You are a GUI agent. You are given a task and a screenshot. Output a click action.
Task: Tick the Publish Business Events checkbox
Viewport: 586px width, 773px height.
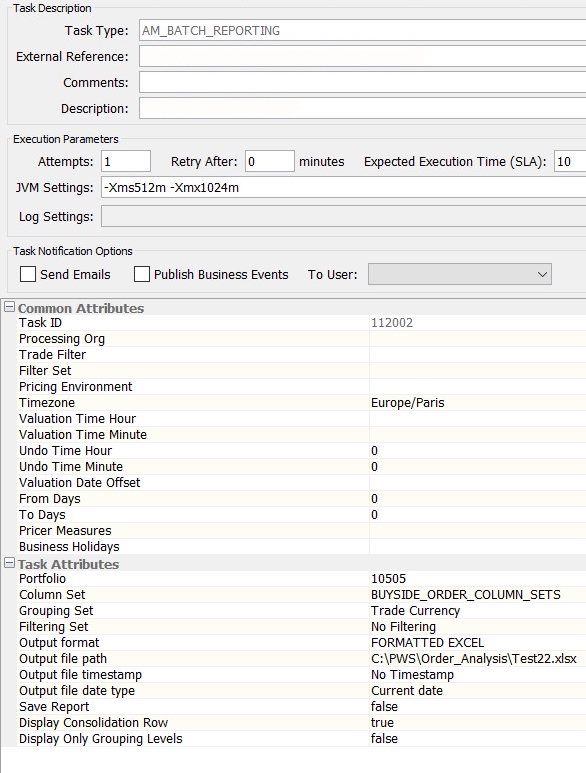point(141,274)
